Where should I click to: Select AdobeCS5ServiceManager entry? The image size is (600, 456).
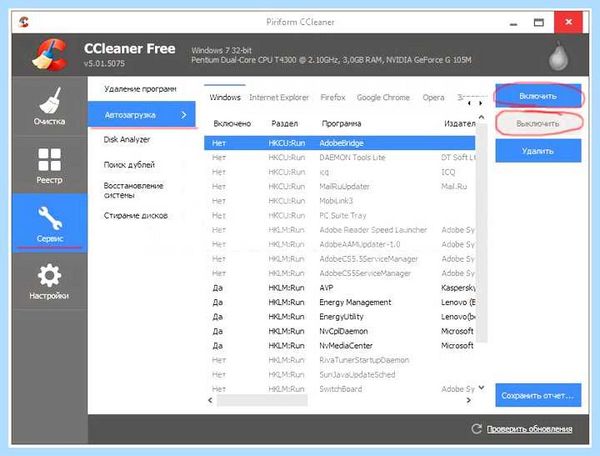pyautogui.click(x=340, y=274)
